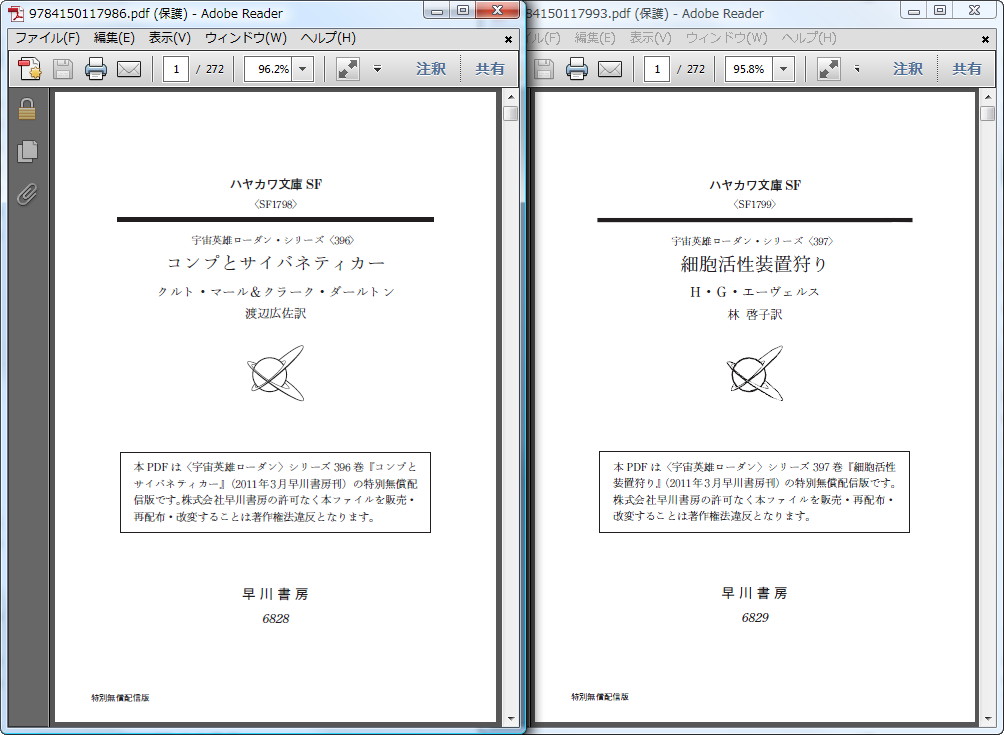
Task: Toggle the page thumbnails panel in the sidebar
Action: [27, 151]
